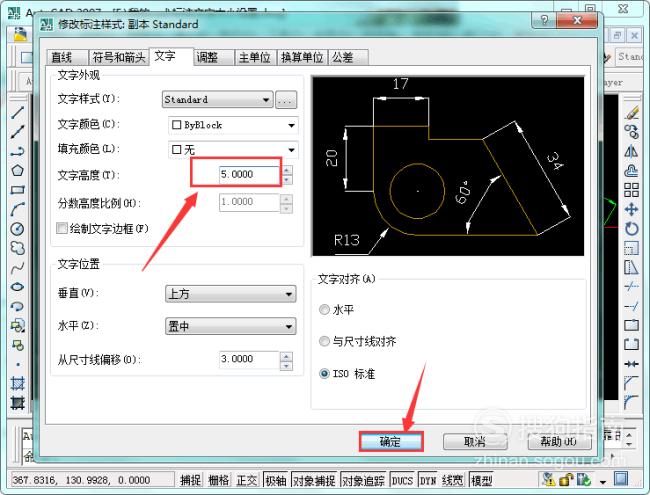
Task: Select the Gradient tool
Action: click(17, 403)
